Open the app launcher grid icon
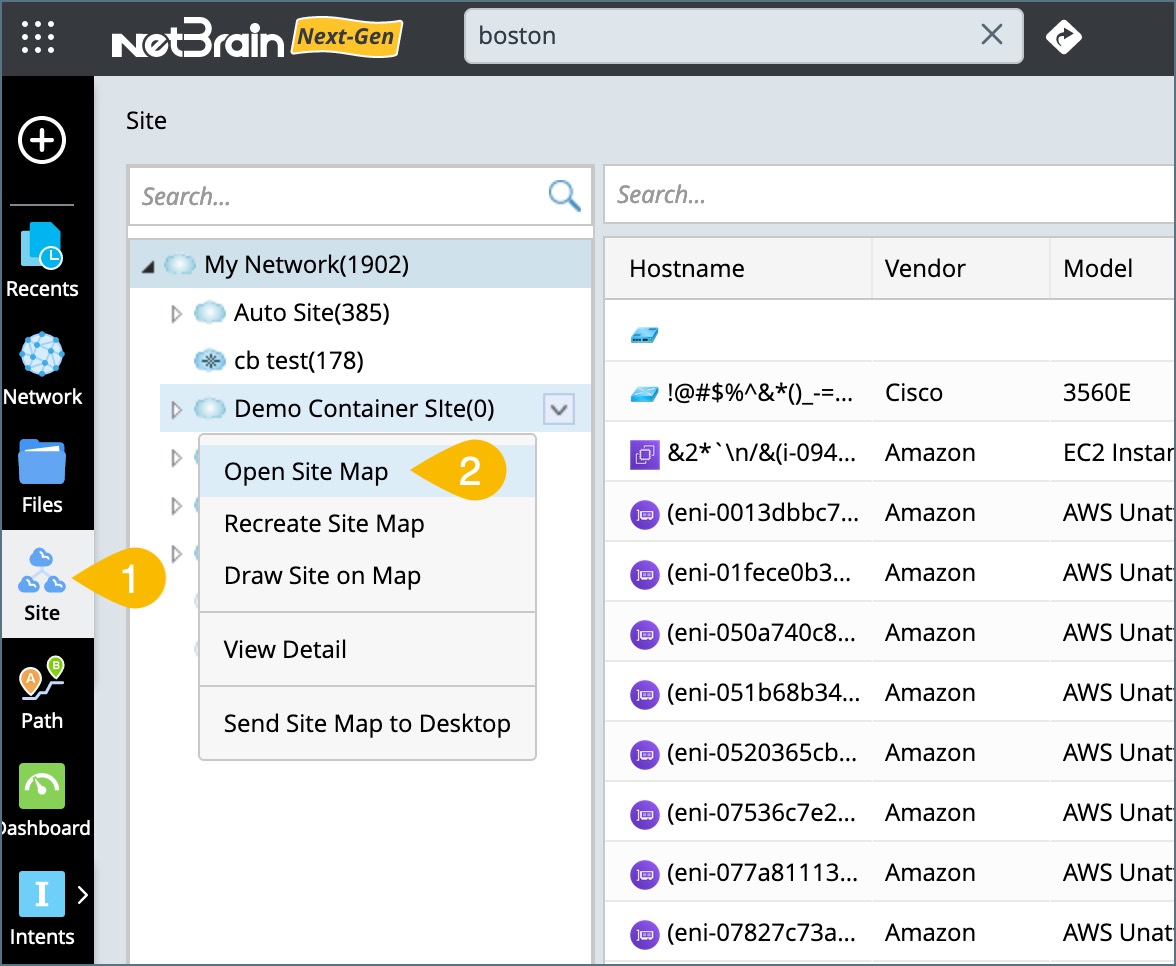Viewport: 1176px width, 966px height. [38, 37]
